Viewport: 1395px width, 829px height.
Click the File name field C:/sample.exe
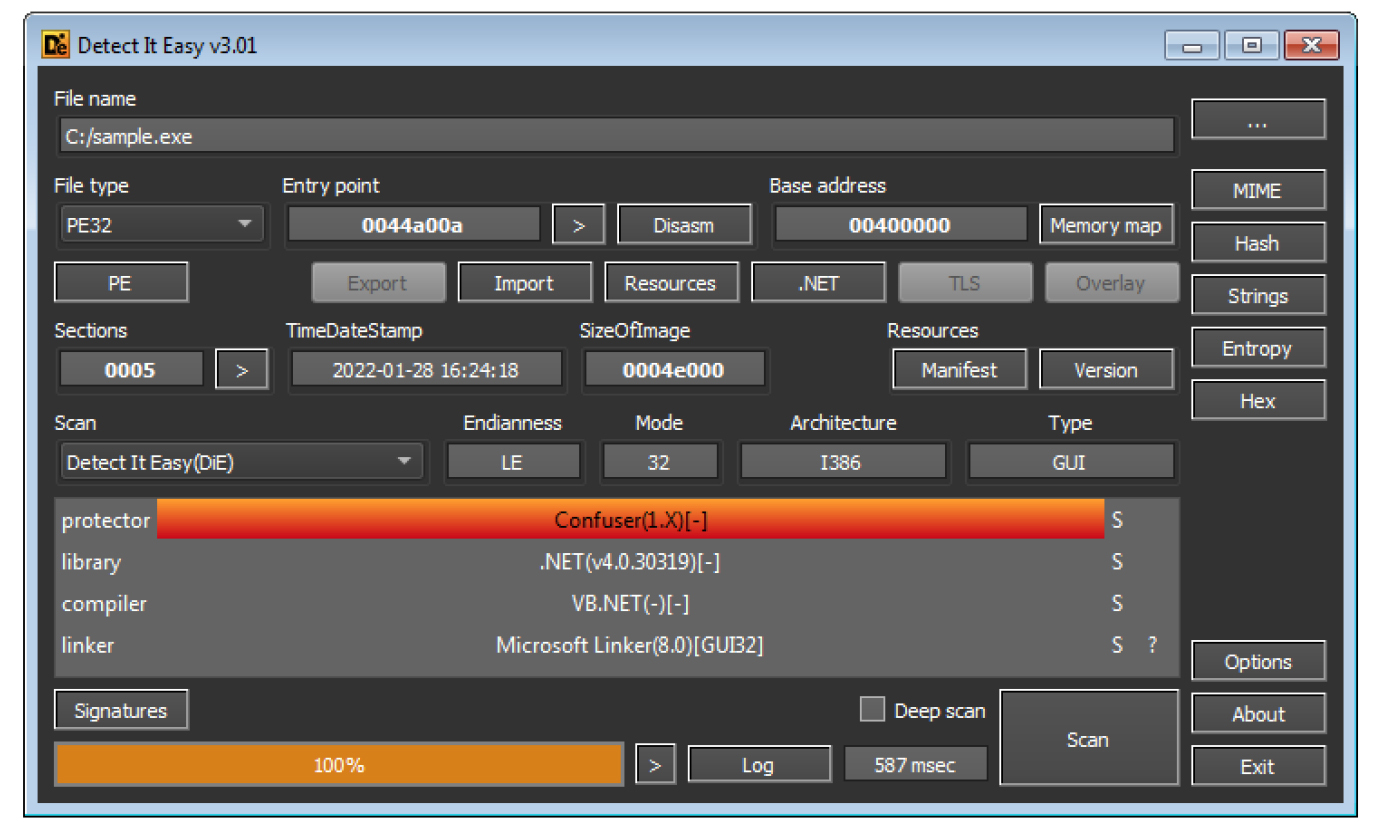[617, 137]
